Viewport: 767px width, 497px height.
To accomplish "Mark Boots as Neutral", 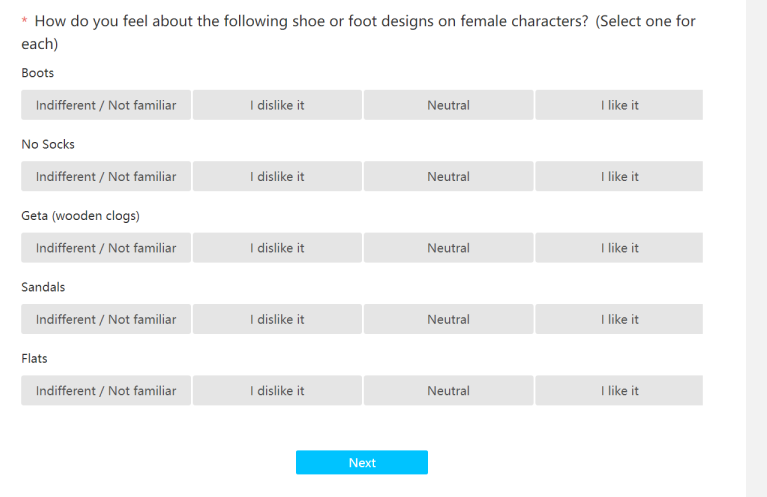I will pyautogui.click(x=449, y=105).
